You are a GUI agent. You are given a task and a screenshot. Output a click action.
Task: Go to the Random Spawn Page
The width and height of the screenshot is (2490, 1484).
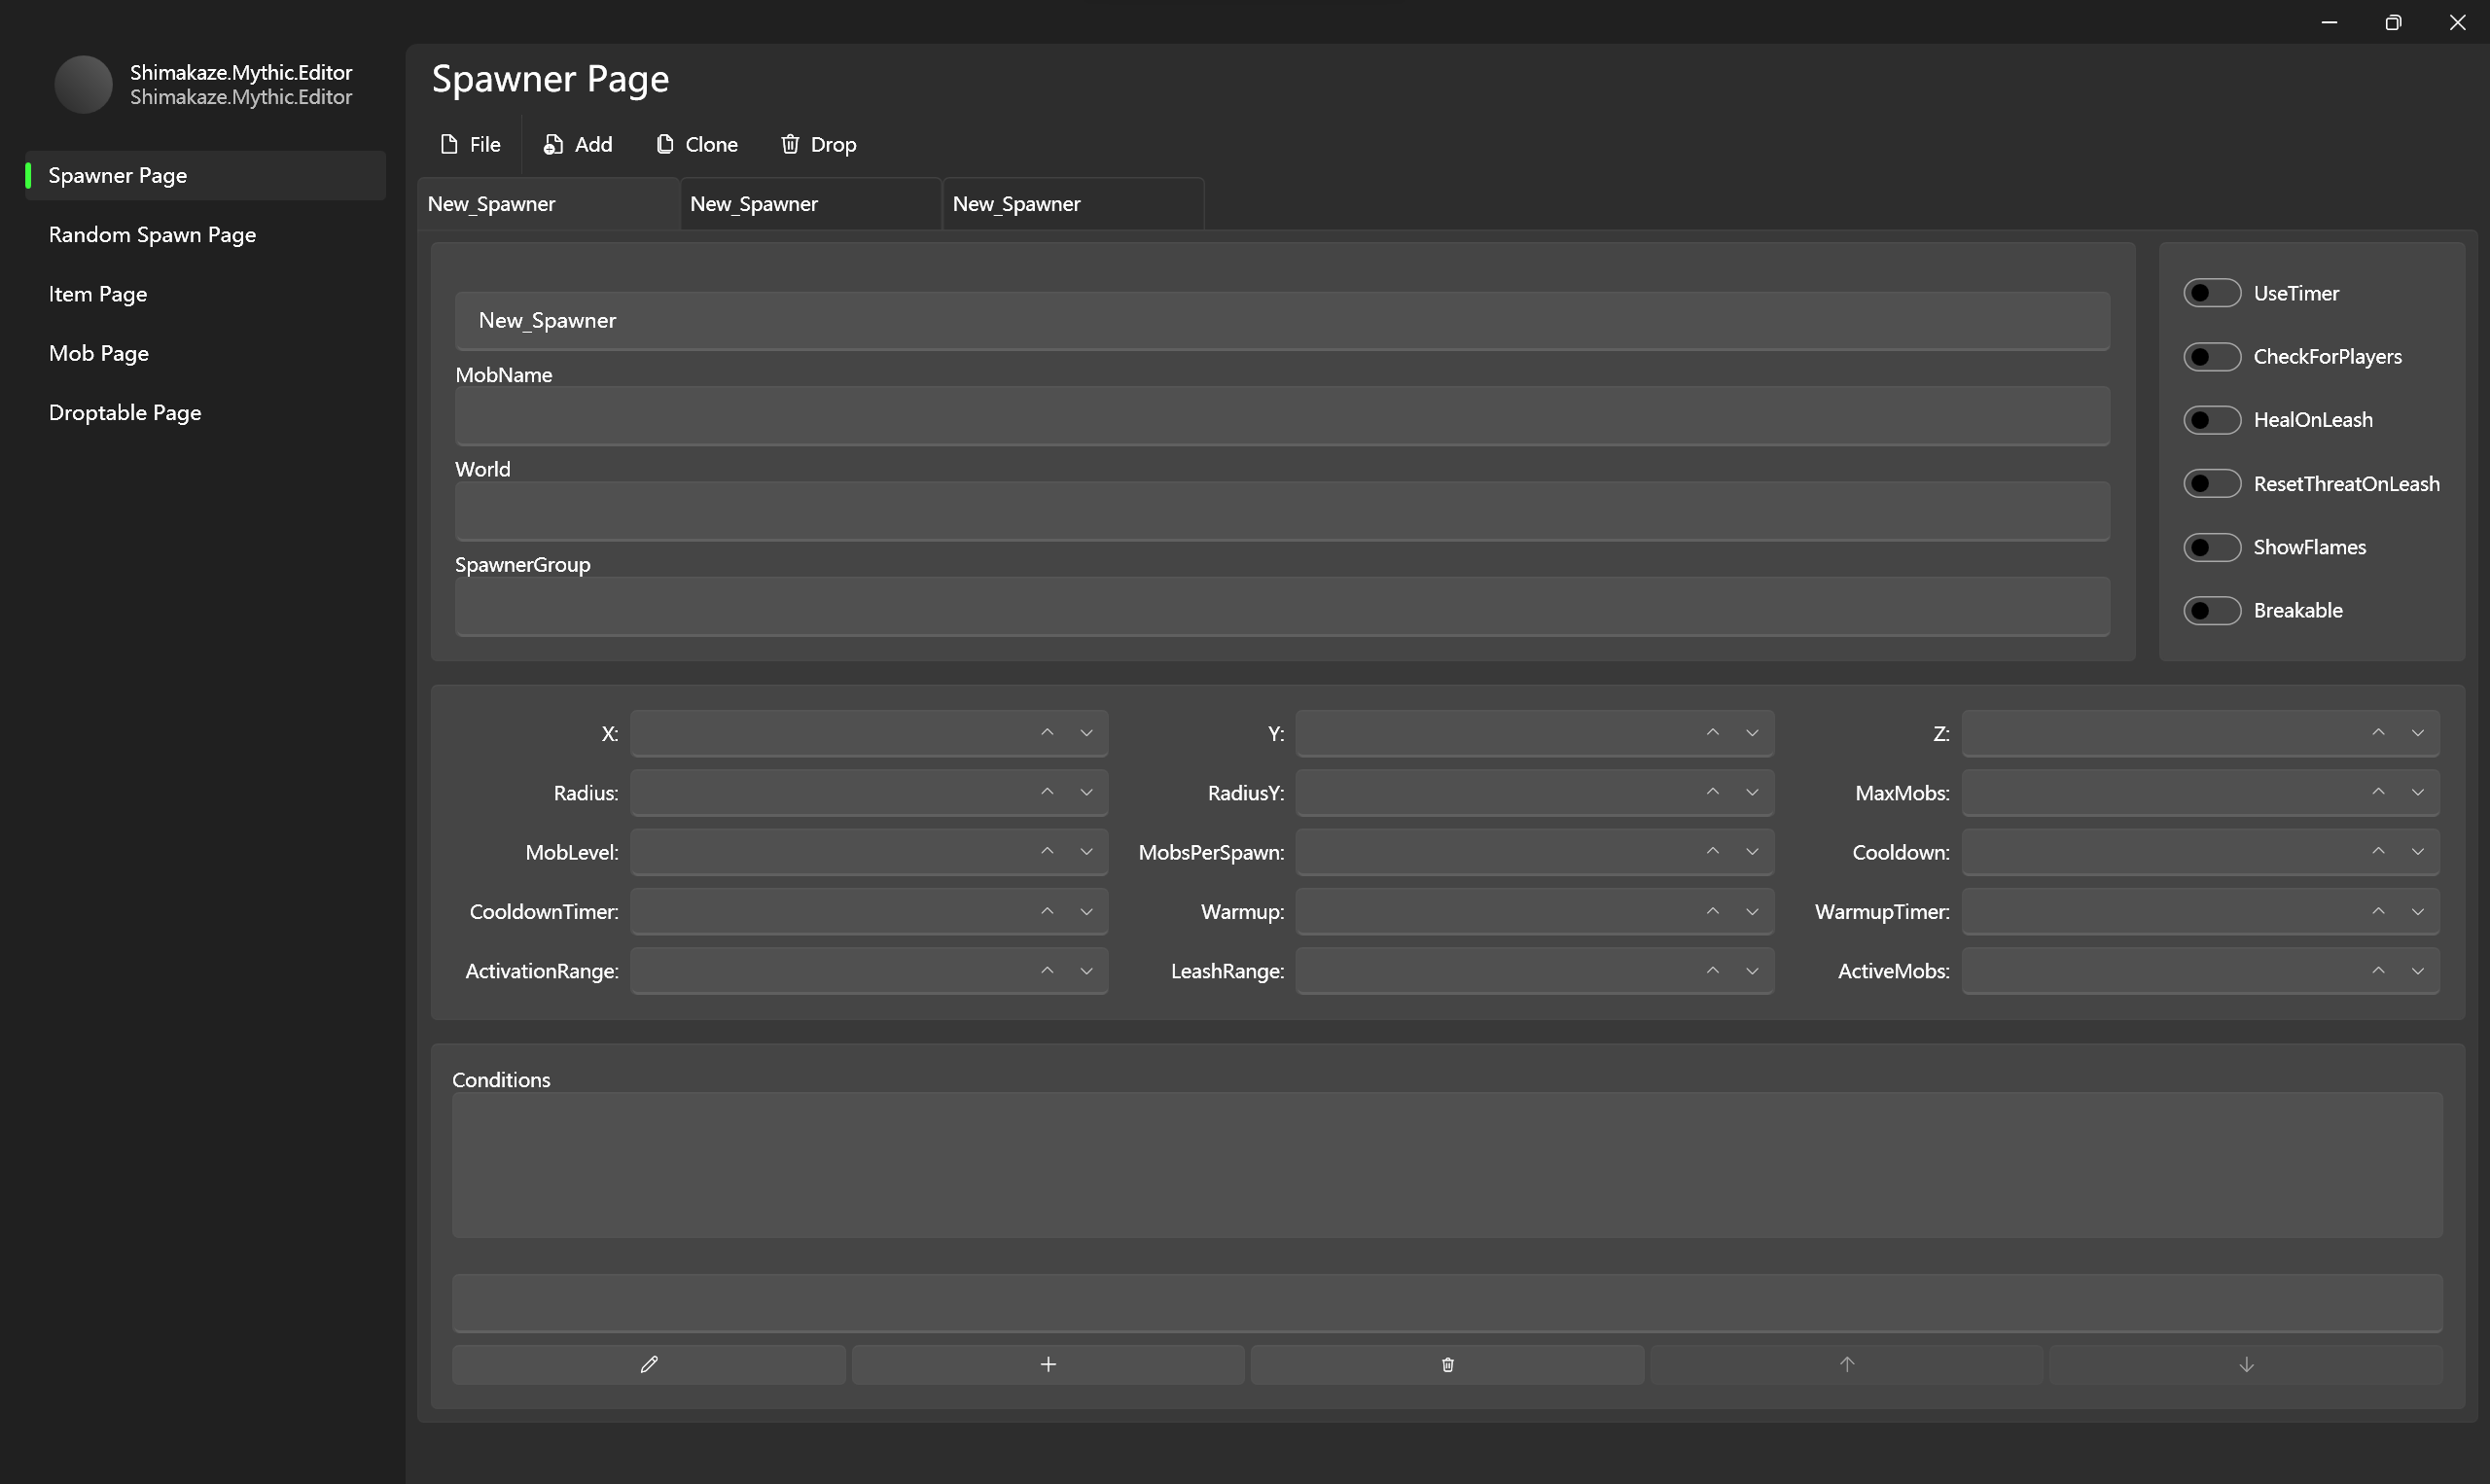(152, 234)
